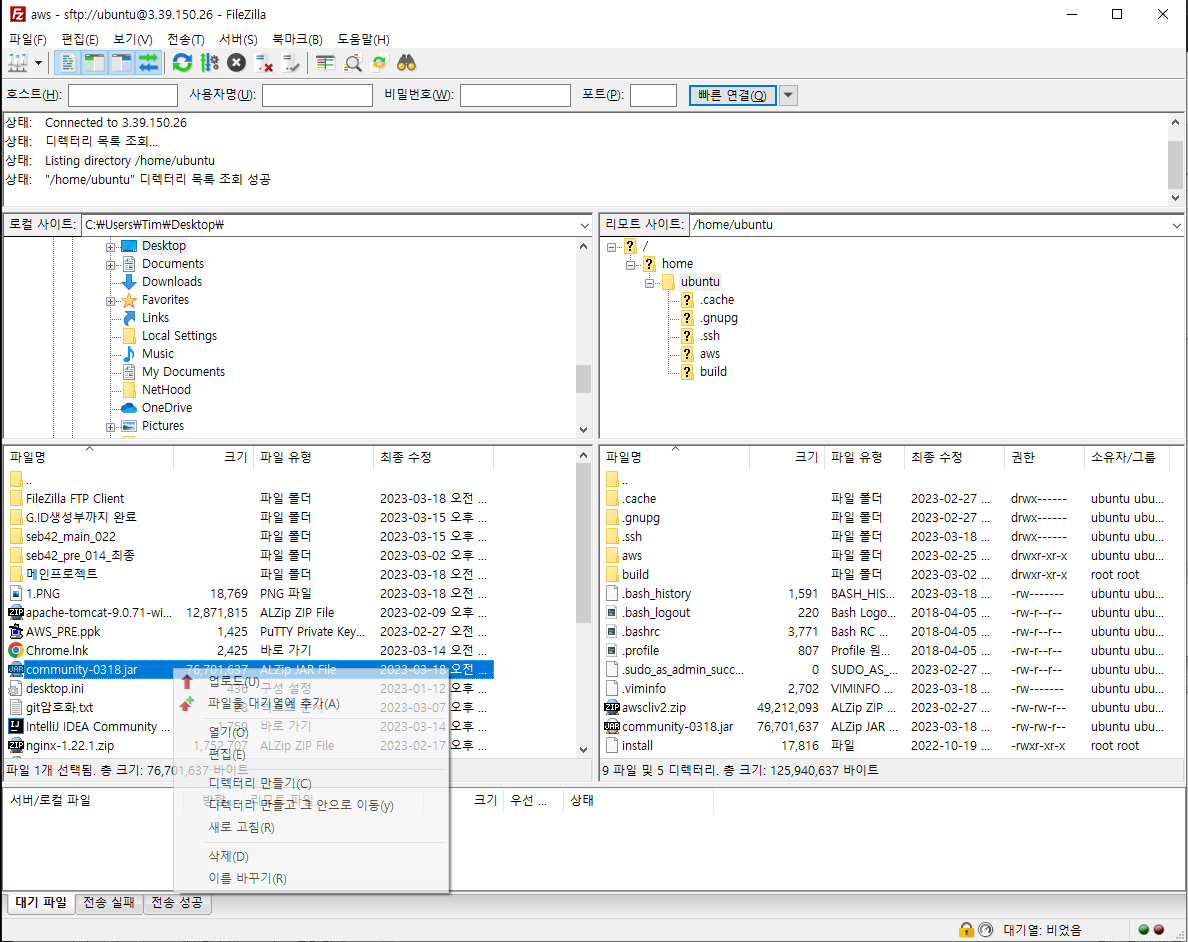The height and width of the screenshot is (942, 1188).
Task: Toggle directory comparison toolbar icon
Action: [353, 63]
